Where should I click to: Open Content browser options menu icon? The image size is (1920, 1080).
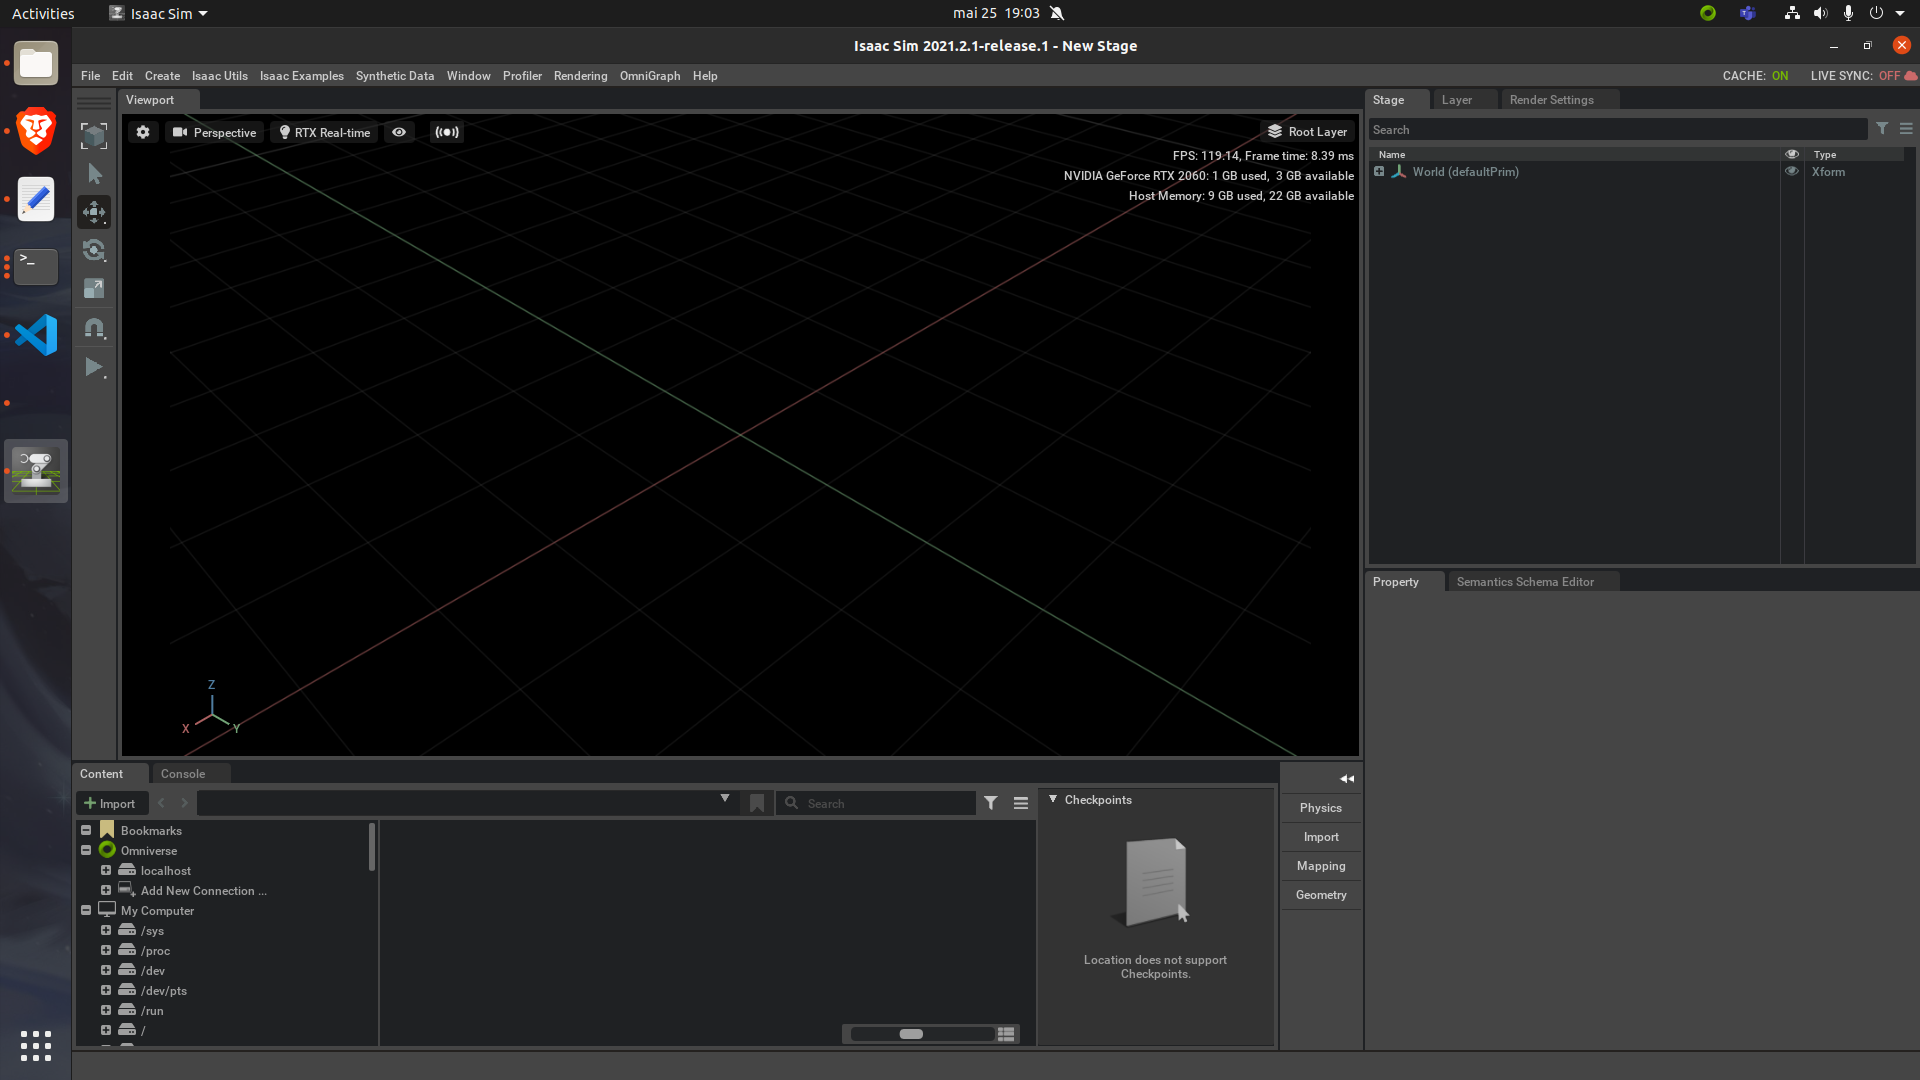pyautogui.click(x=1021, y=803)
